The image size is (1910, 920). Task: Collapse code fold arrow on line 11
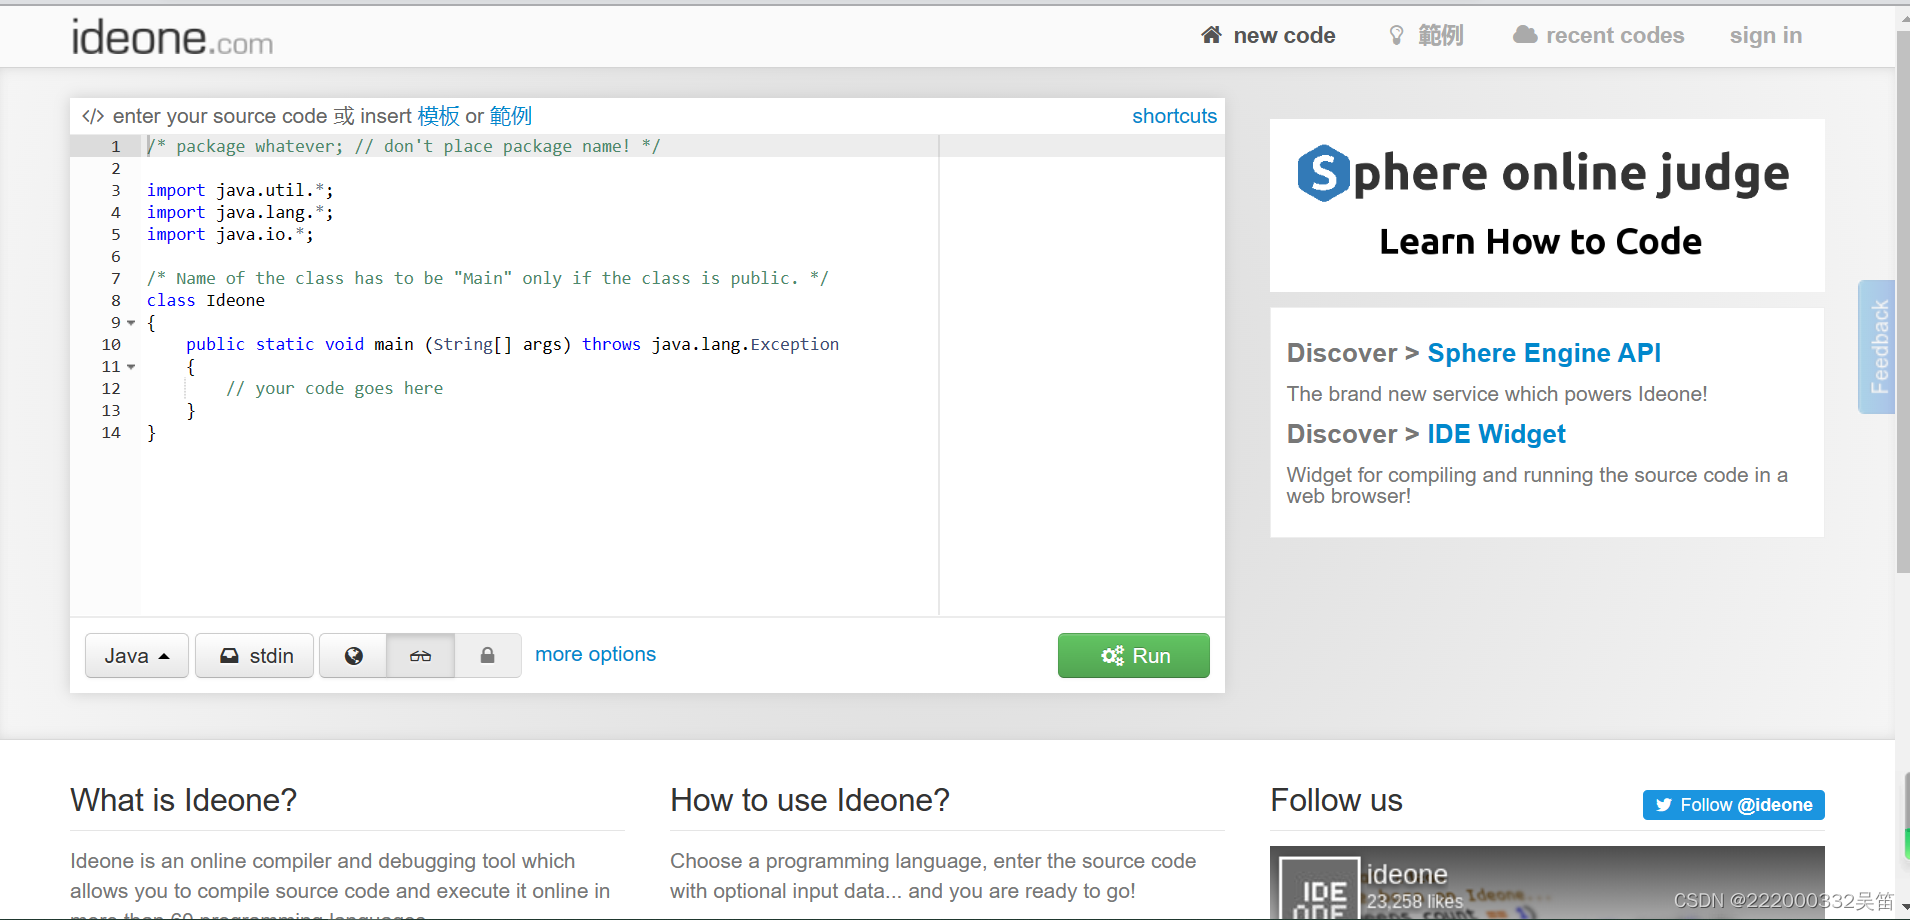pyautogui.click(x=131, y=367)
